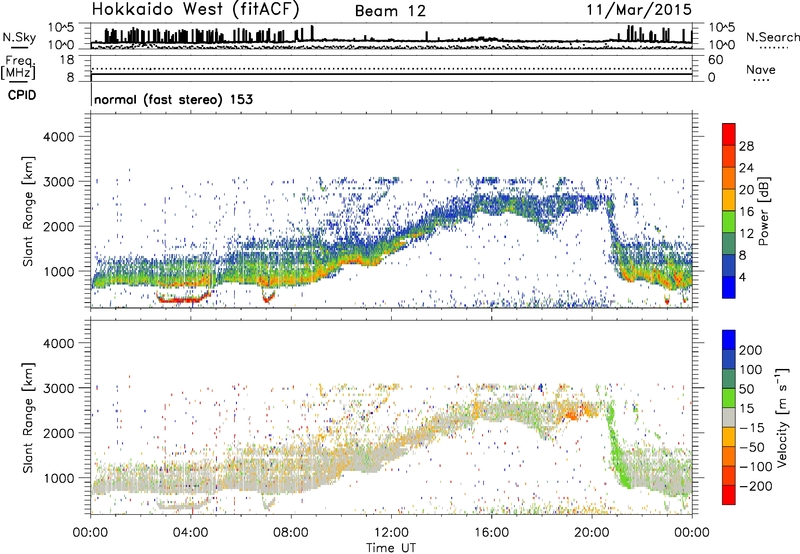Click the 'CPID' label
Viewport: 800px width, 554px height.
point(22,95)
